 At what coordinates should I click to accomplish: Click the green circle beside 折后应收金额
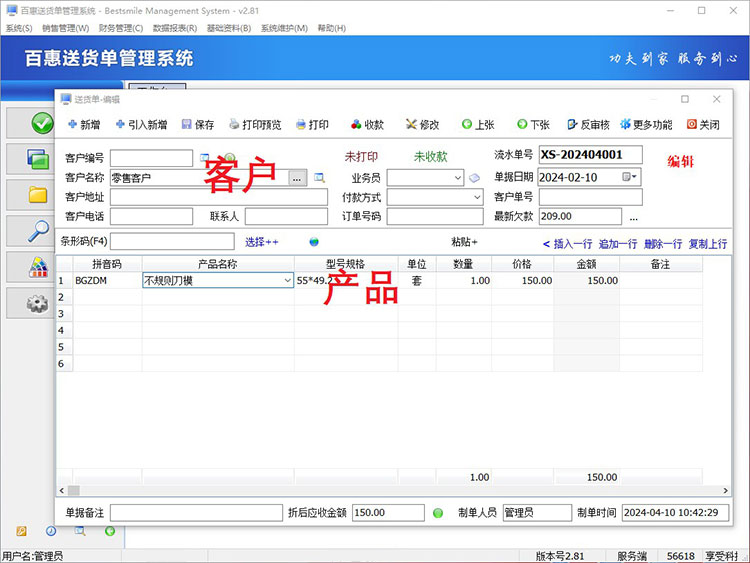tap(438, 513)
